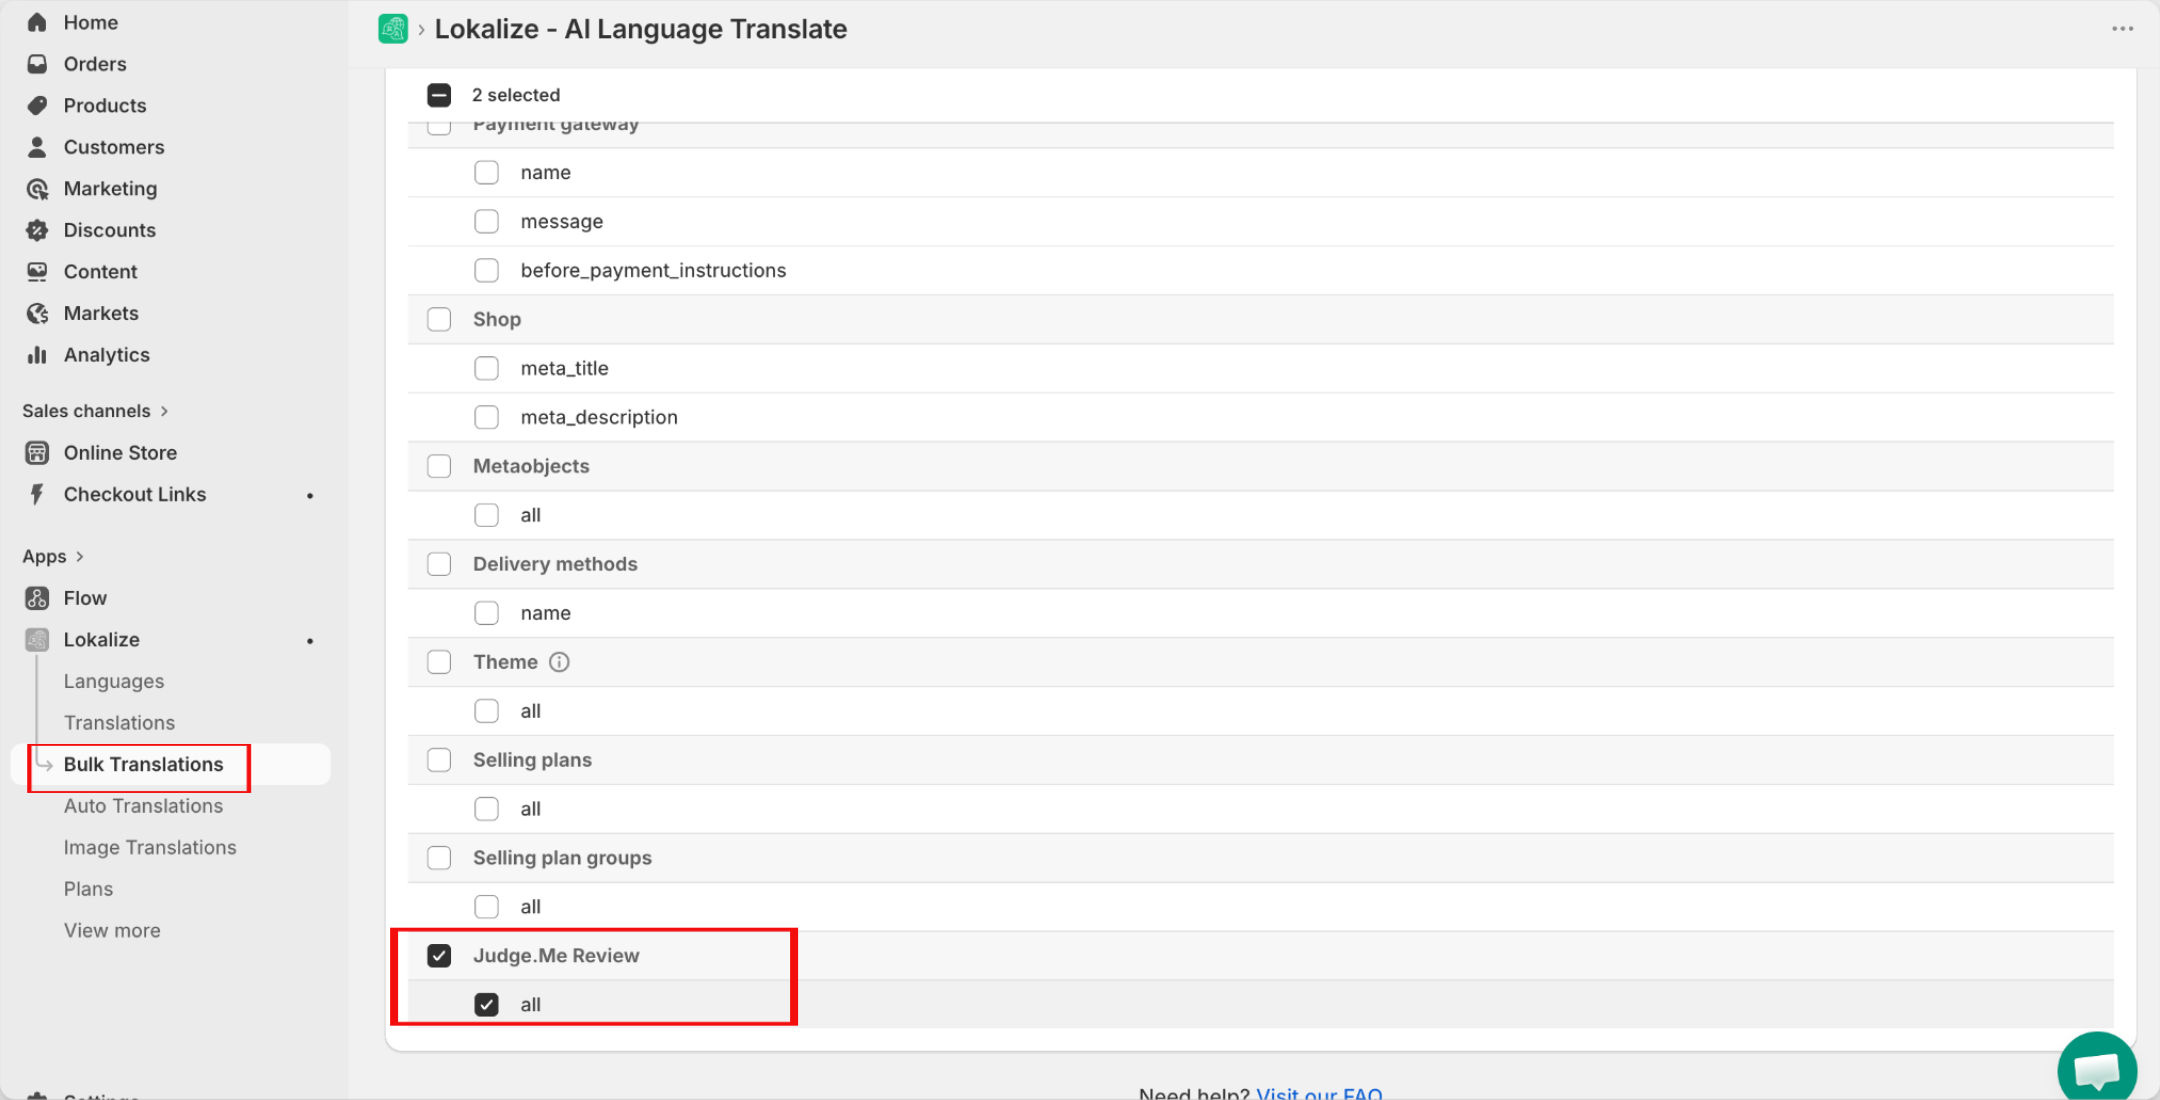Click the Online Store label

[120, 453]
